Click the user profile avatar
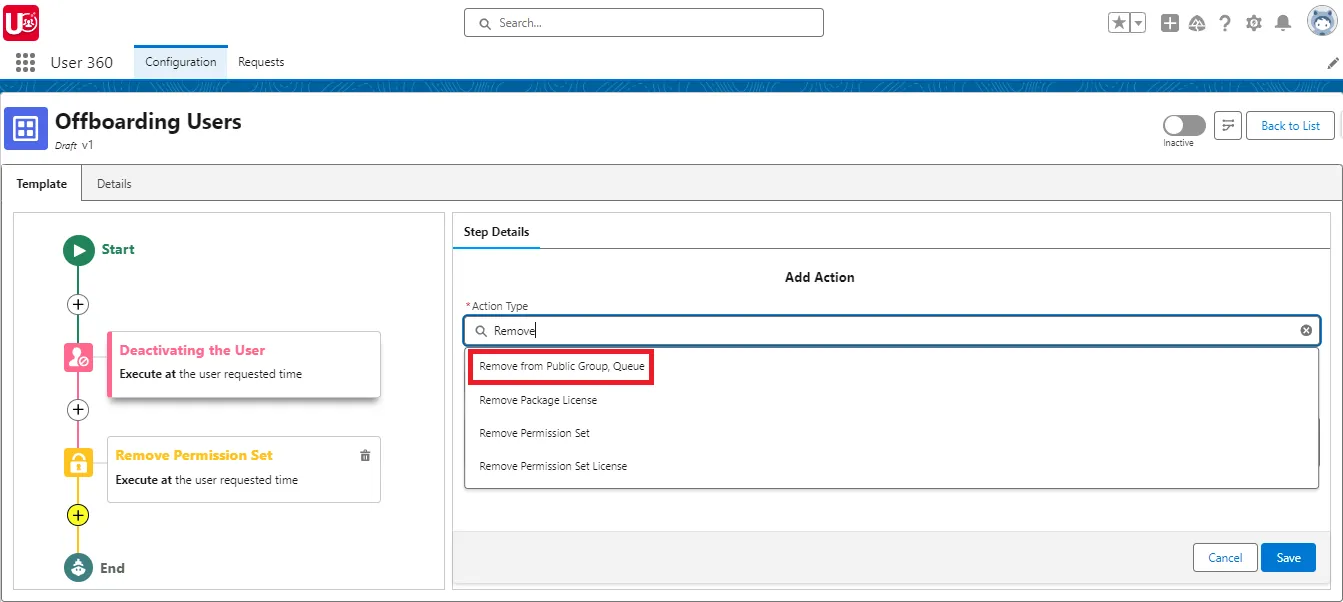The width and height of the screenshot is (1343, 602). tap(1321, 21)
